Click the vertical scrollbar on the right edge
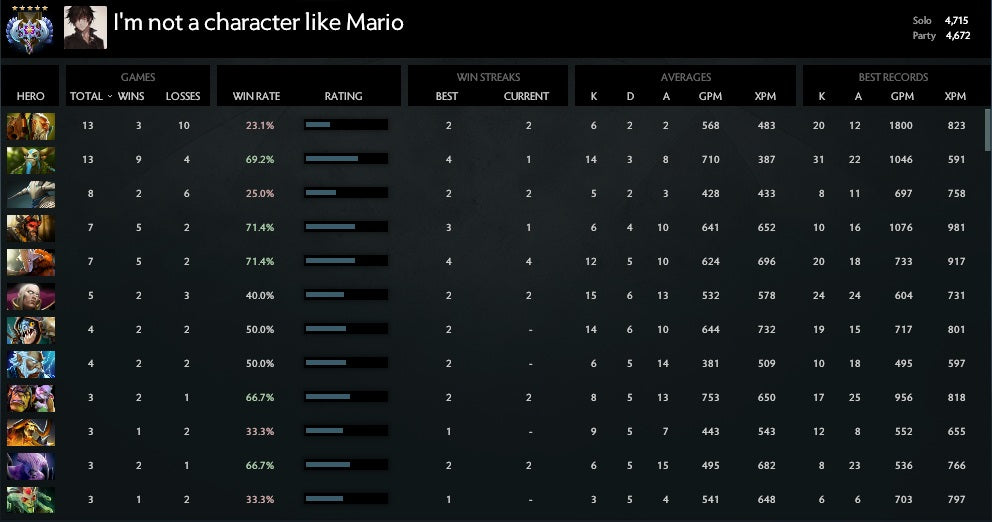Image resolution: width=992 pixels, height=522 pixels. [x=987, y=130]
